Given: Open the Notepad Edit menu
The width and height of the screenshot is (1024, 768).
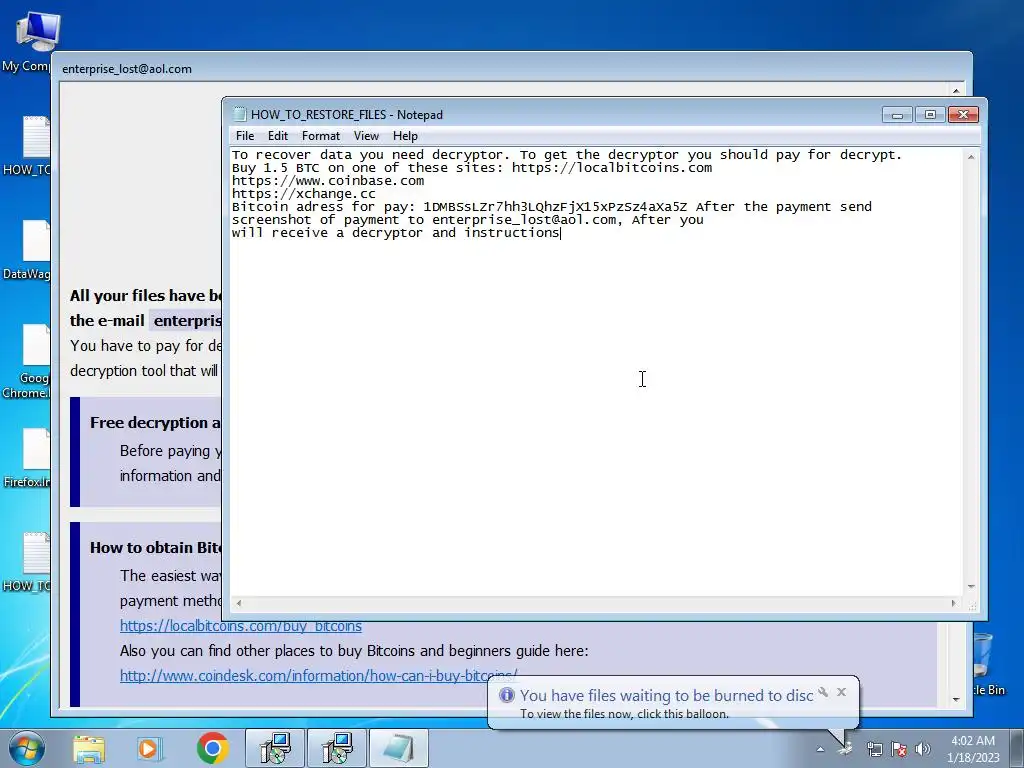Looking at the screenshot, I should pos(278,136).
